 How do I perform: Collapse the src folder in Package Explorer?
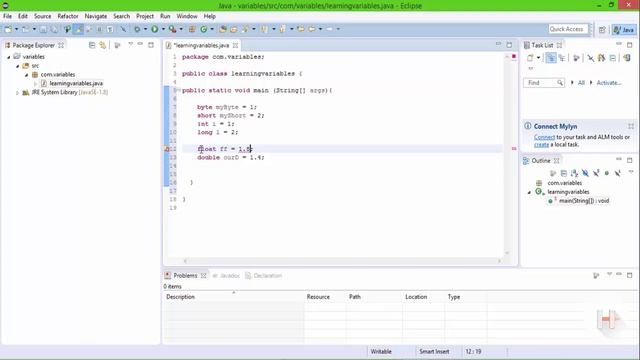click(18, 66)
